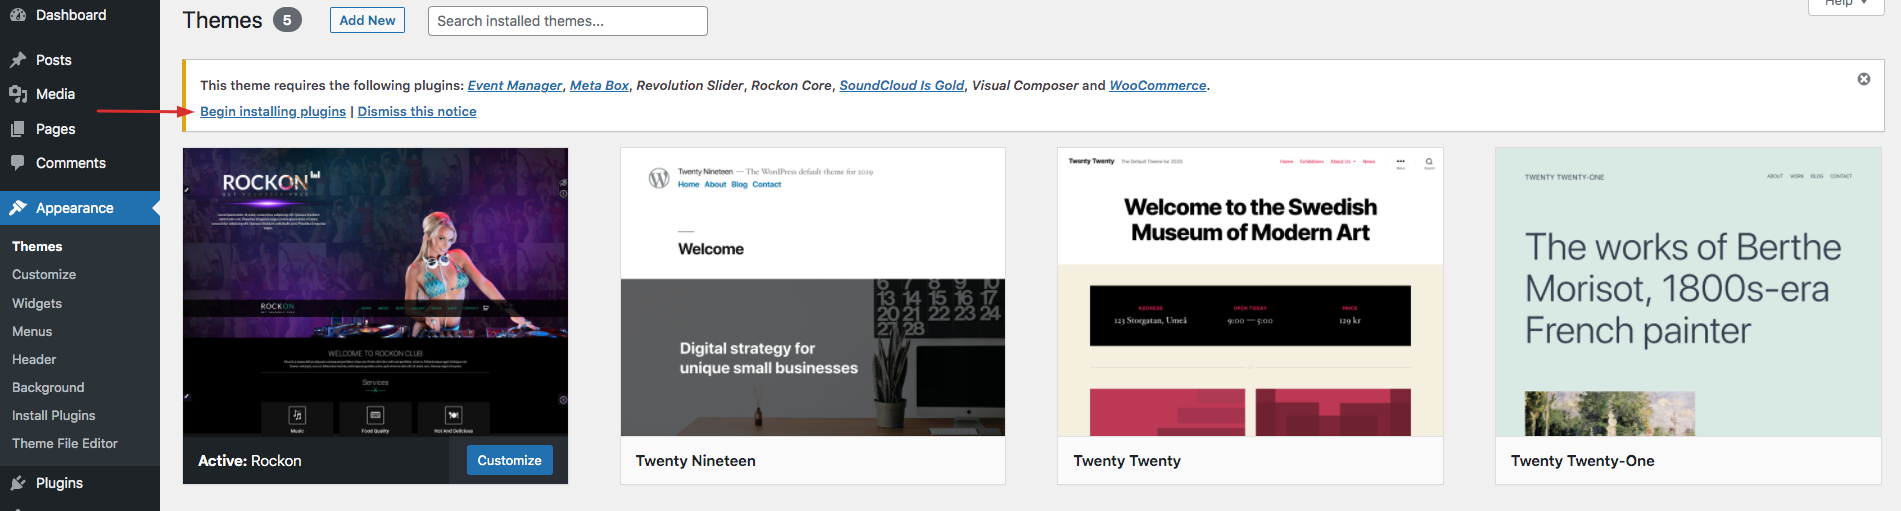Click the Dashboard gauge icon

click(18, 15)
